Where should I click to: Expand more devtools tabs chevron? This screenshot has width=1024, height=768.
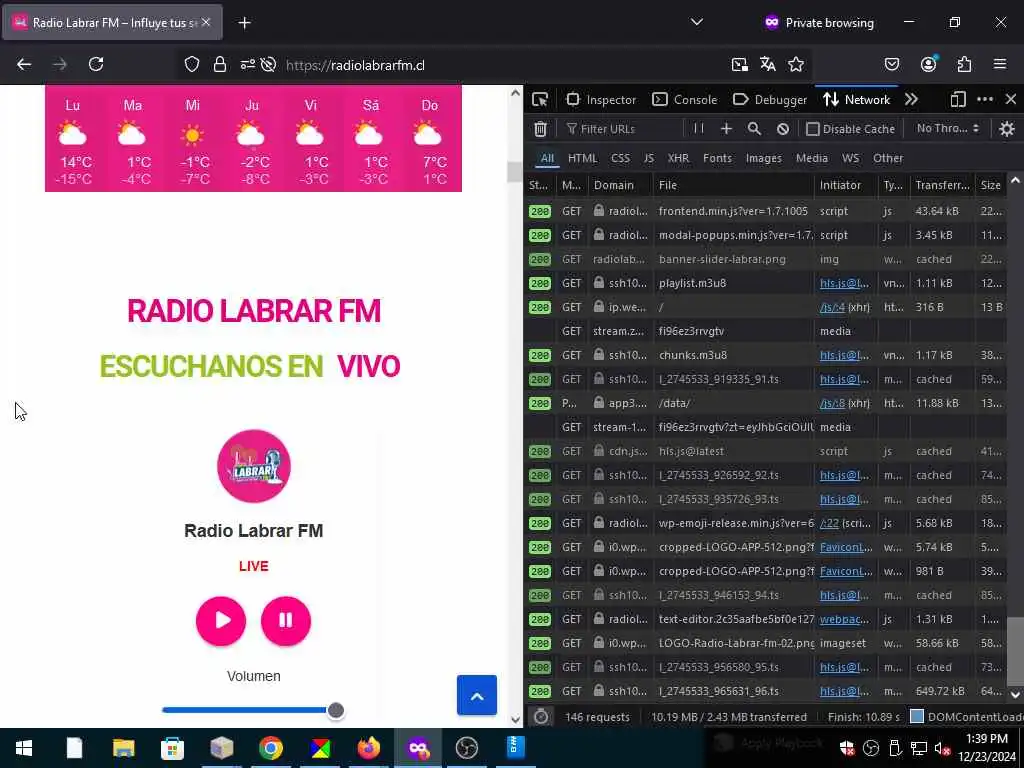pos(911,99)
